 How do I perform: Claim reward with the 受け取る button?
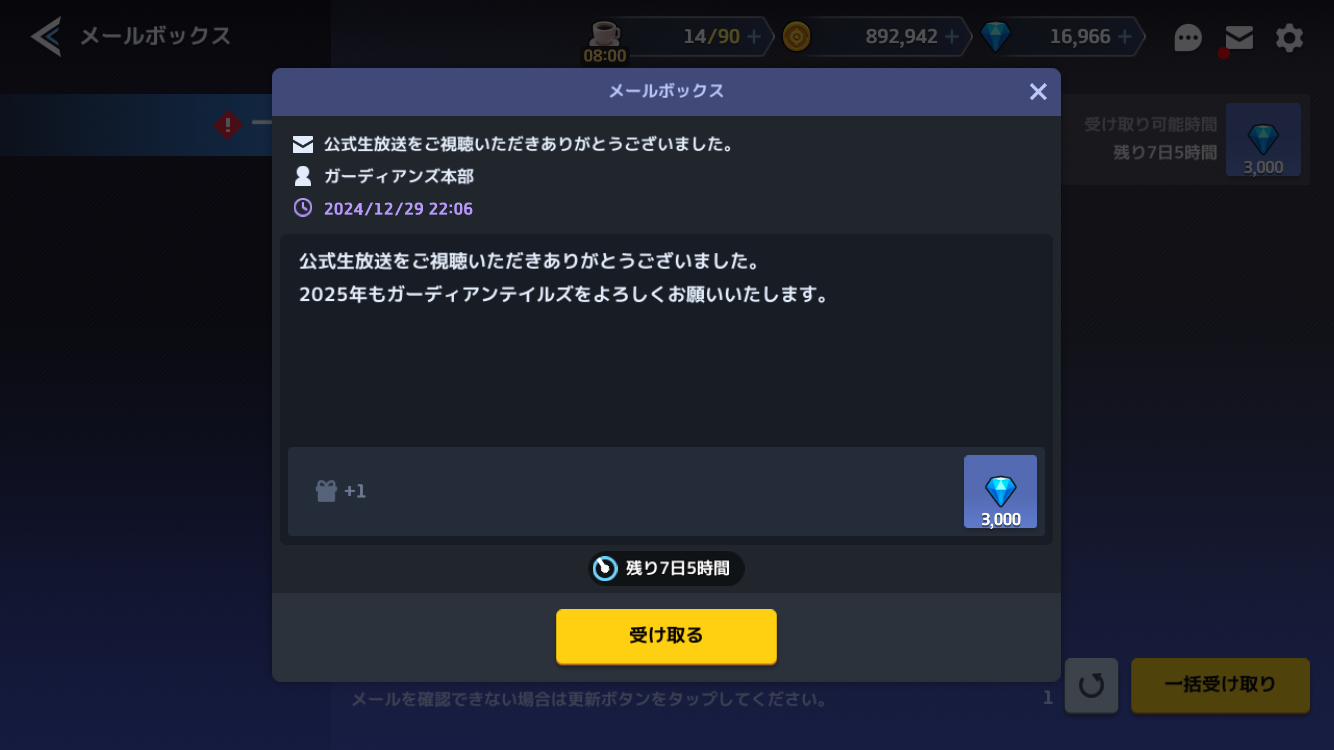pos(666,636)
